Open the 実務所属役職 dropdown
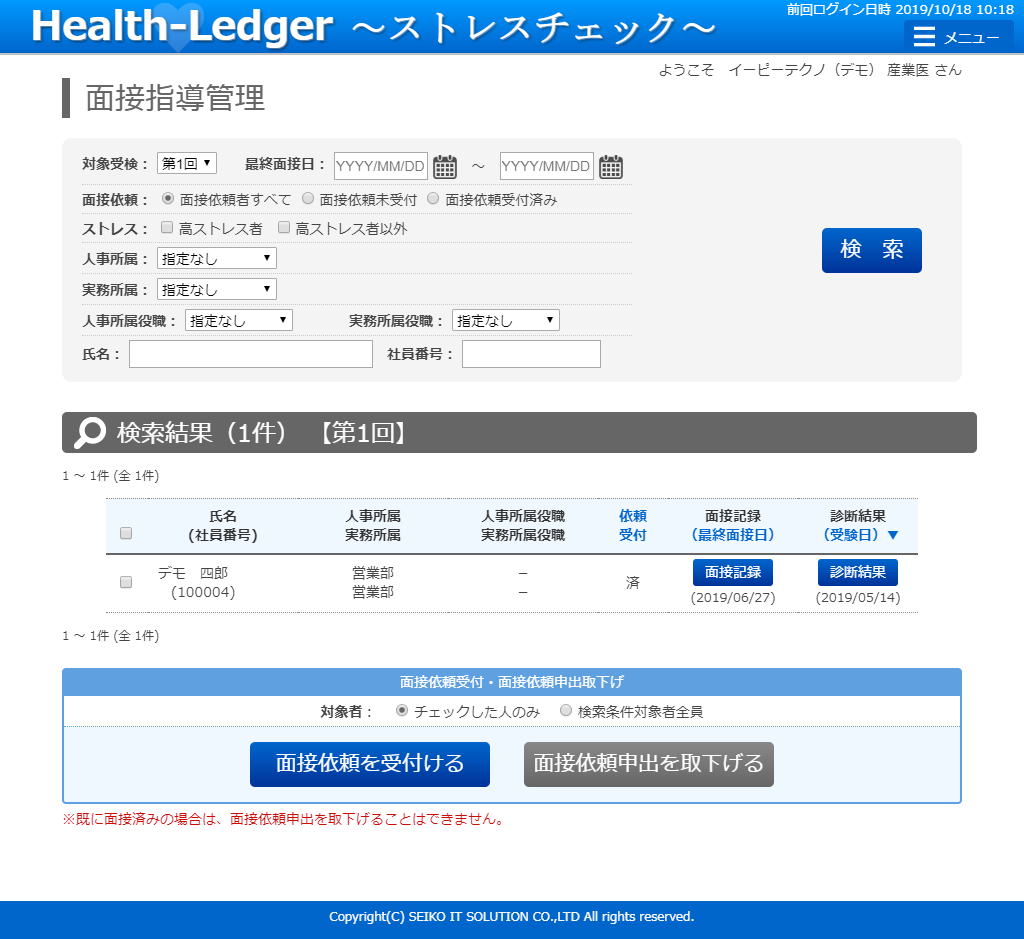The height and width of the screenshot is (939, 1024). click(x=505, y=321)
